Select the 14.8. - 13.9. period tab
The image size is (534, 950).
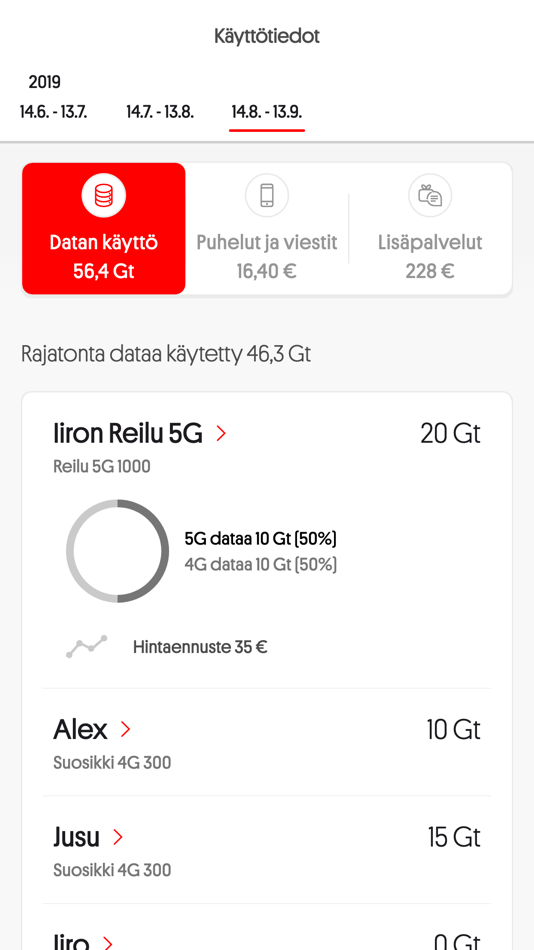[x=267, y=112]
